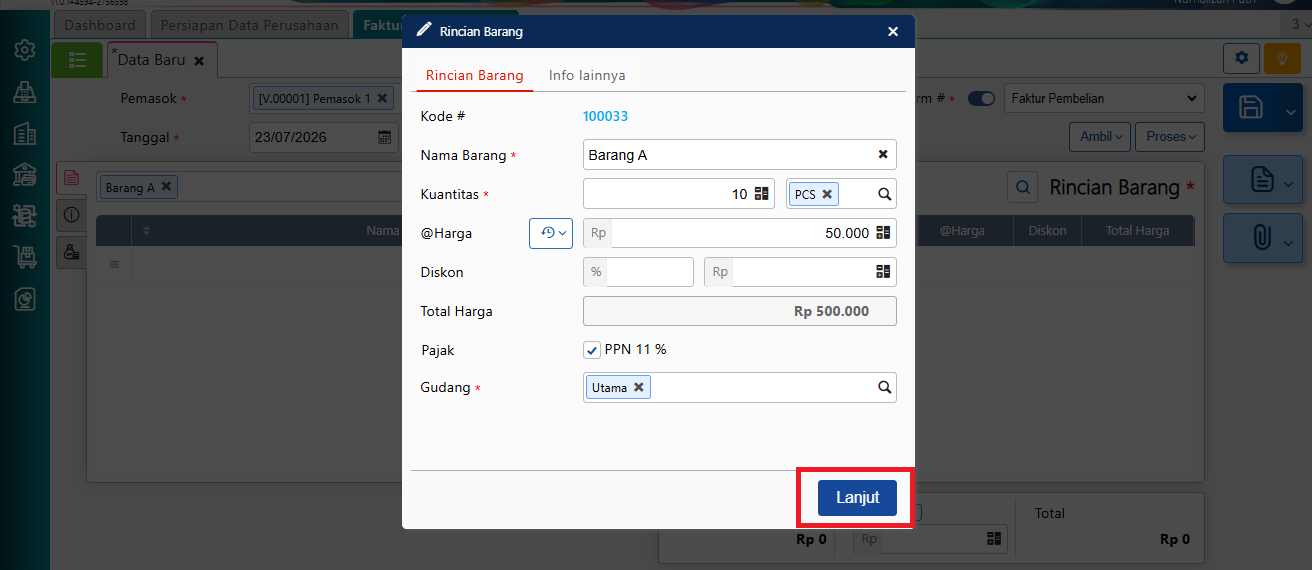
Task: Select the money bag side tab icon
Action: (71, 252)
